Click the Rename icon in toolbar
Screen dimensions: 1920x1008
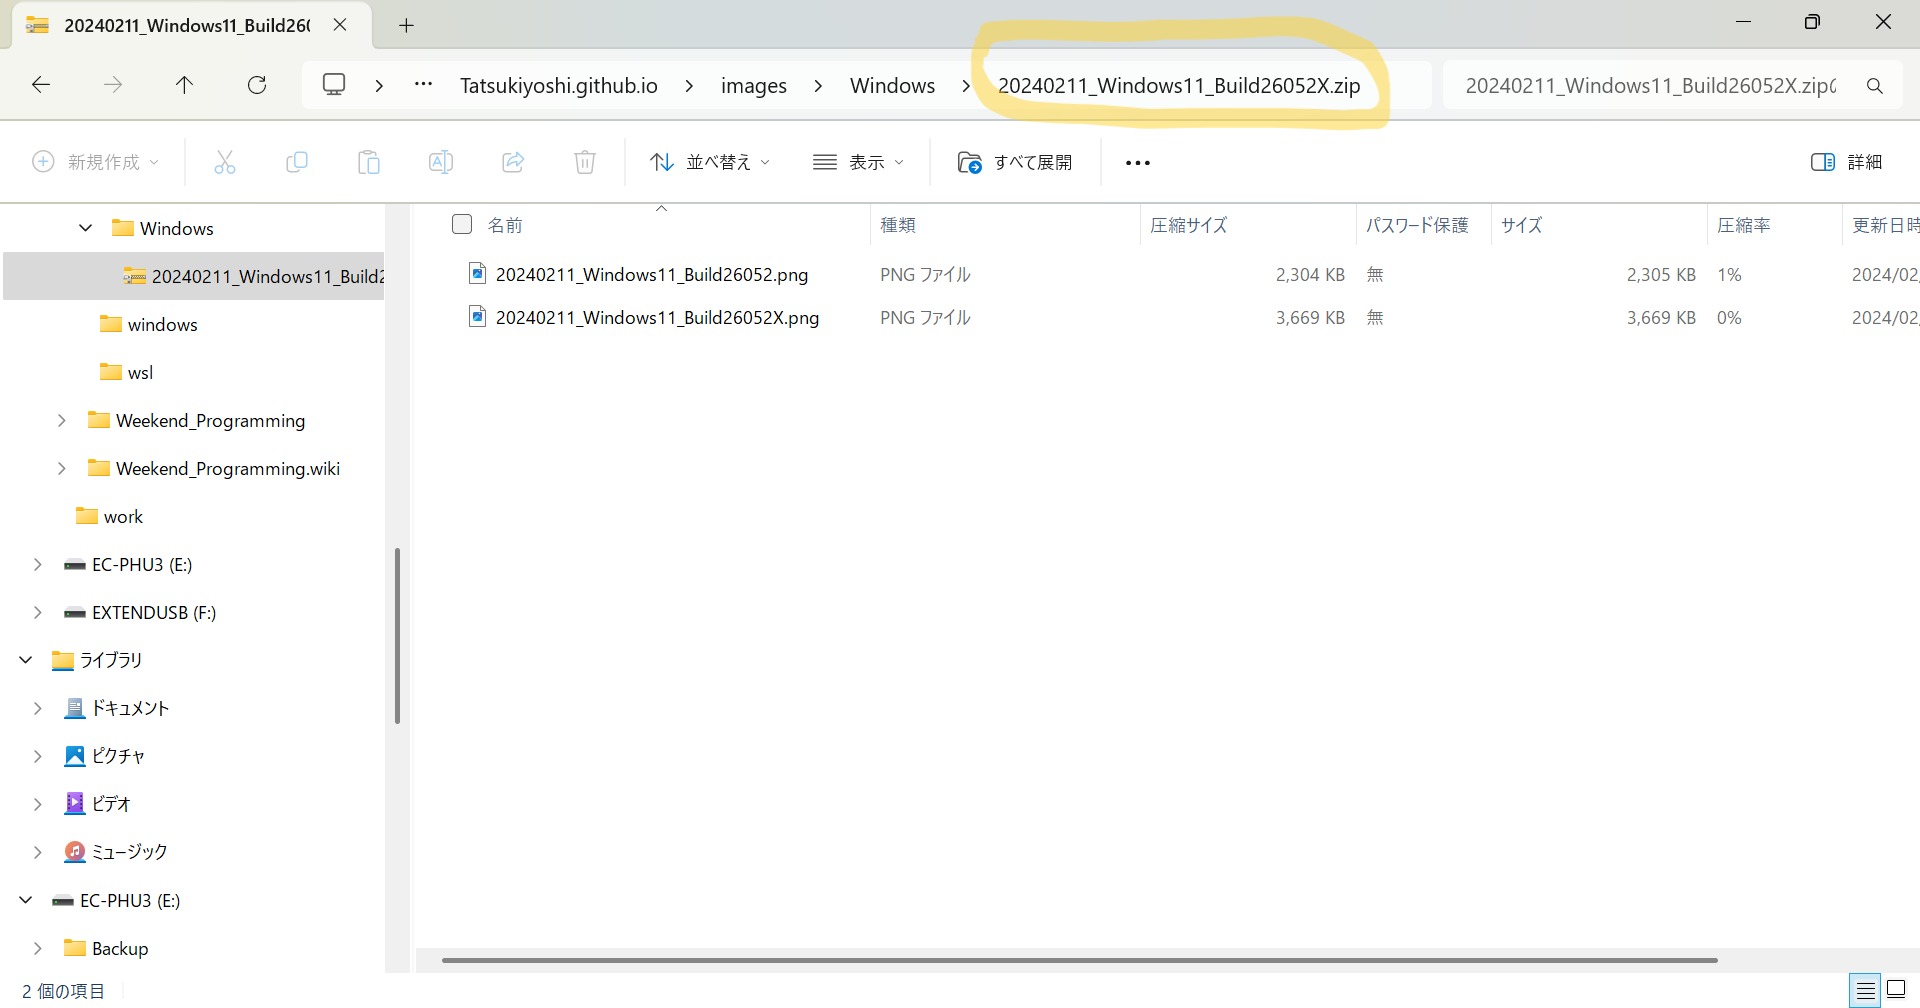tap(441, 162)
